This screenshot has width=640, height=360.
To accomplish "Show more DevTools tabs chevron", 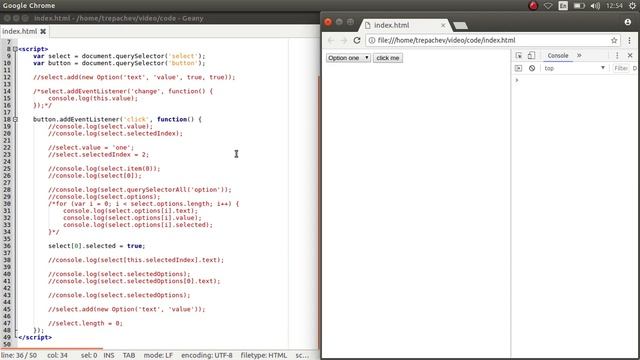I will click(579, 56).
